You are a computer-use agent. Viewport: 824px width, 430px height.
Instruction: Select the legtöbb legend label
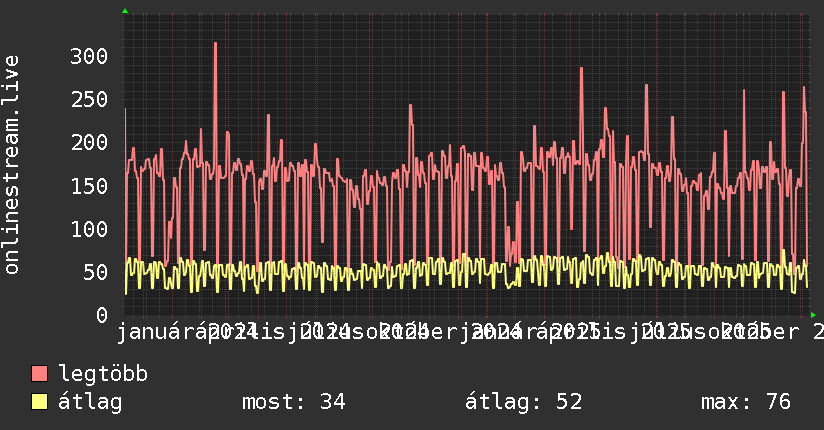(x=103, y=373)
